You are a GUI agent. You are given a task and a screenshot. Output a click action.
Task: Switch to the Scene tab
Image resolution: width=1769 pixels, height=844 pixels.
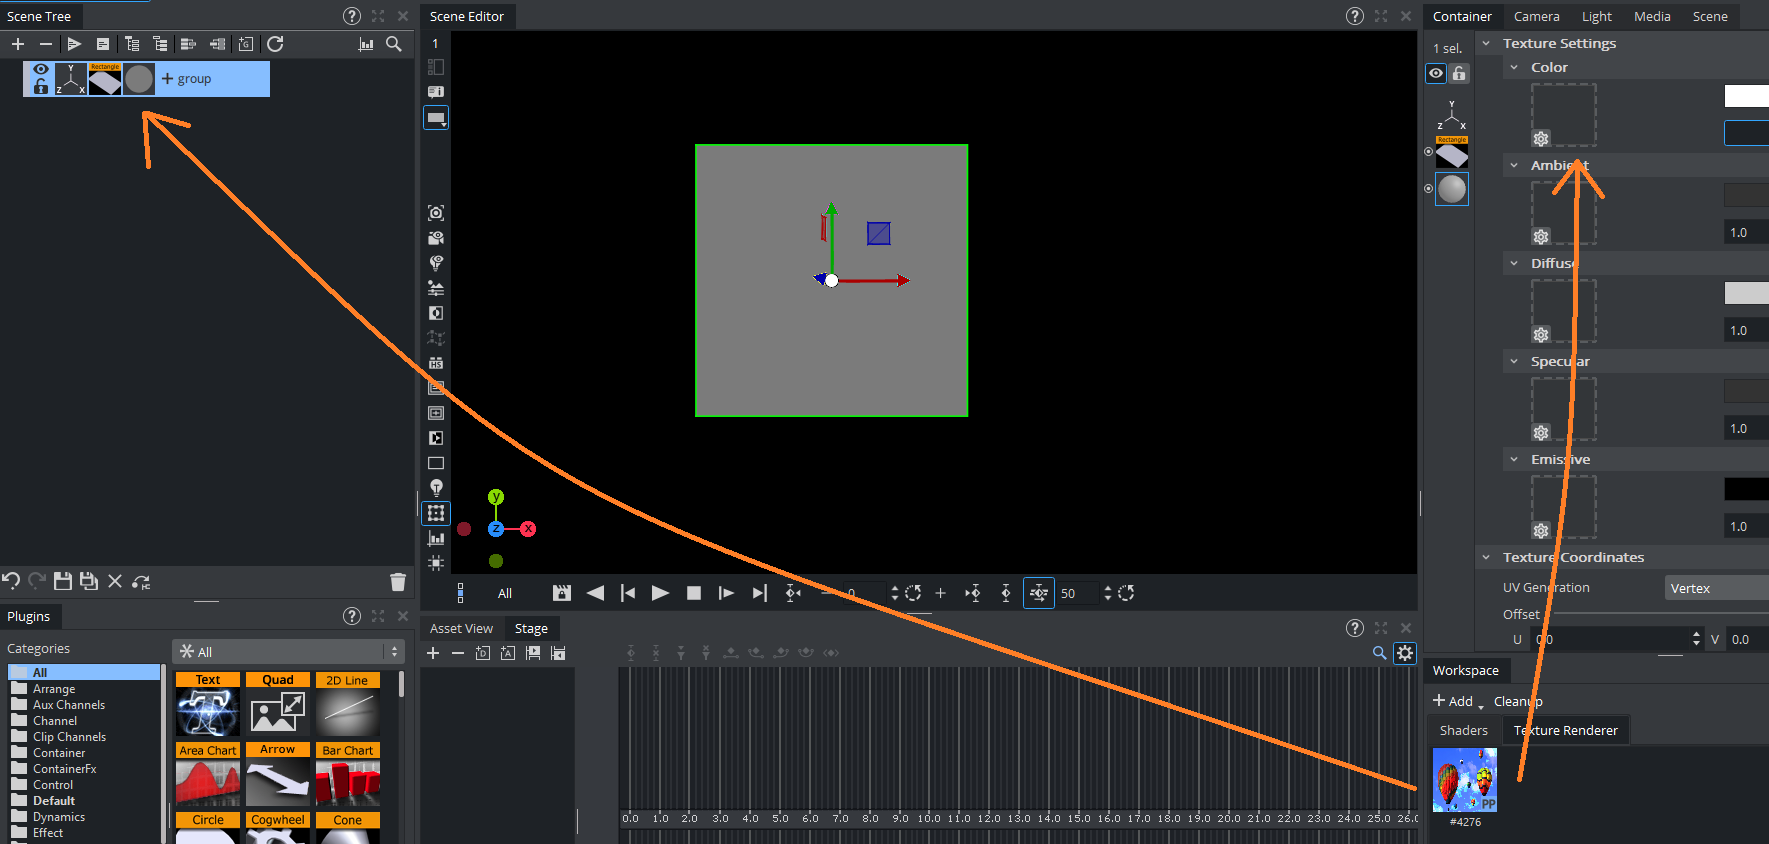coord(1710,16)
